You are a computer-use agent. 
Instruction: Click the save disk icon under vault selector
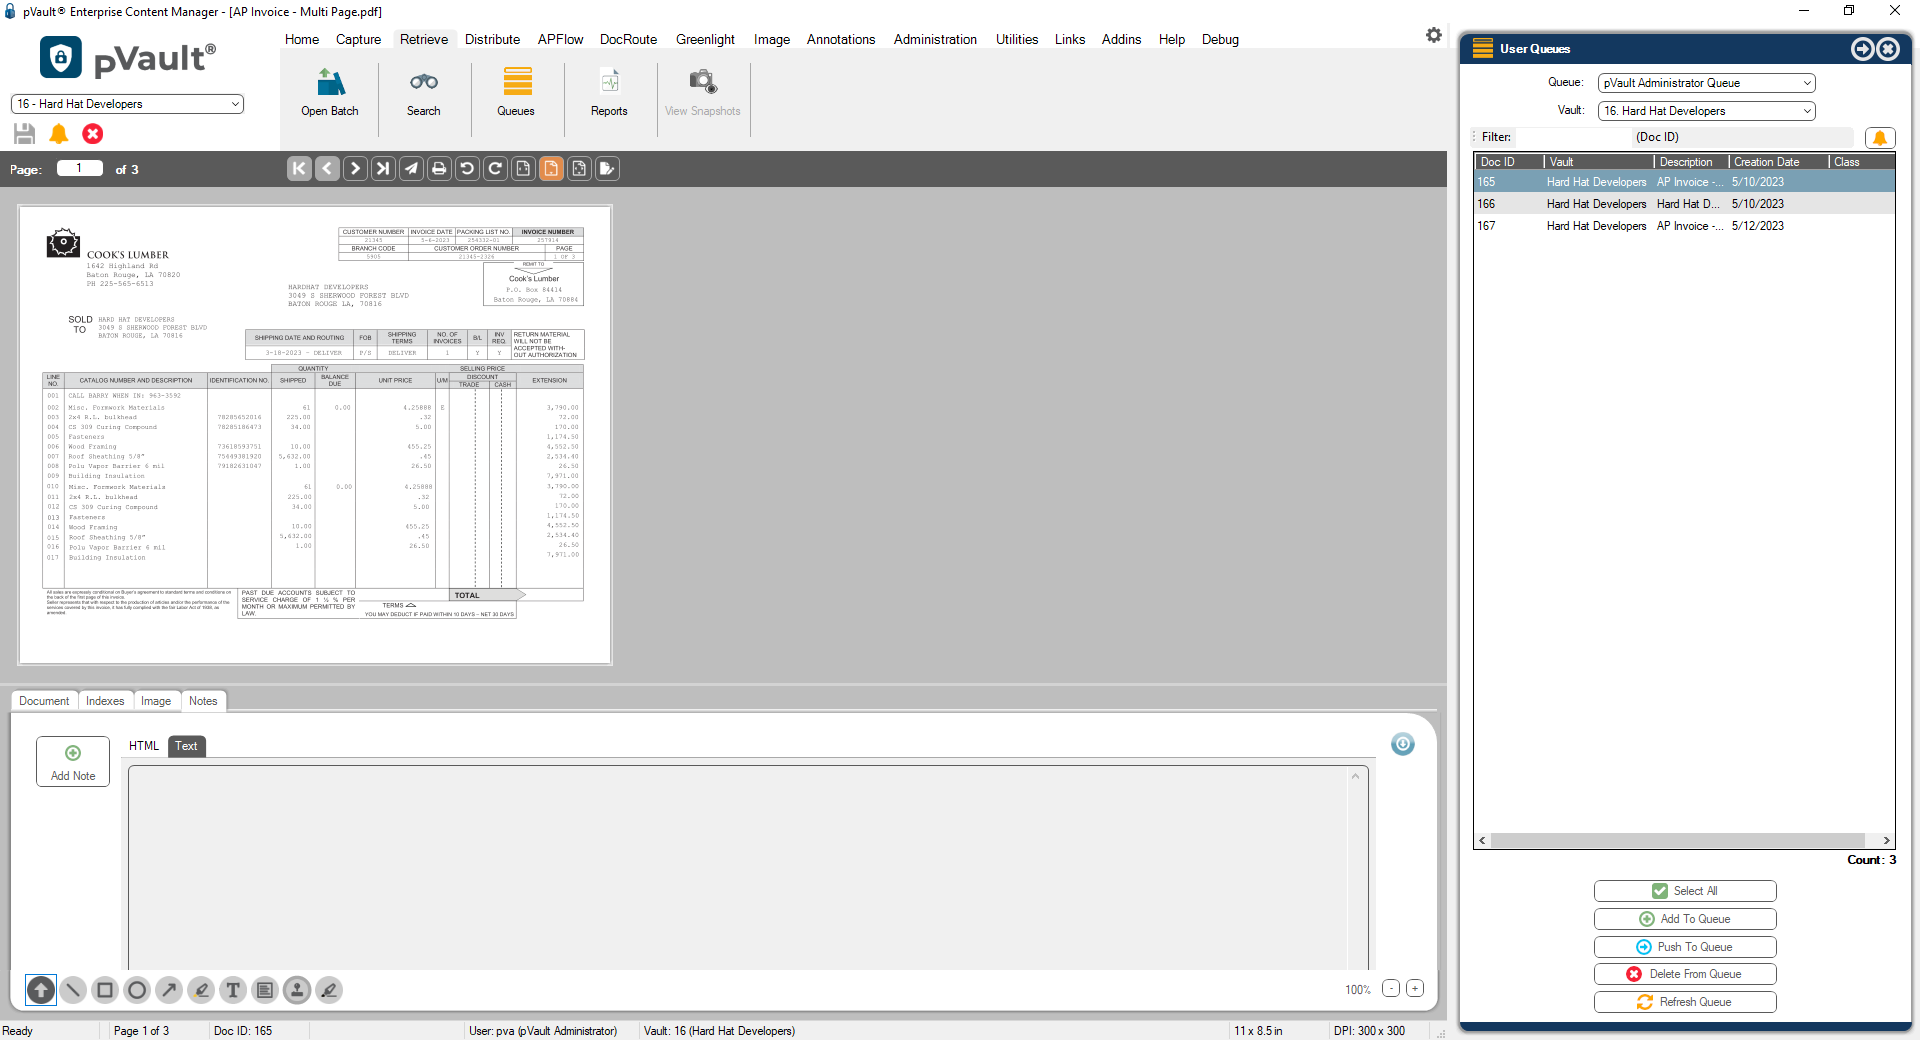point(25,134)
